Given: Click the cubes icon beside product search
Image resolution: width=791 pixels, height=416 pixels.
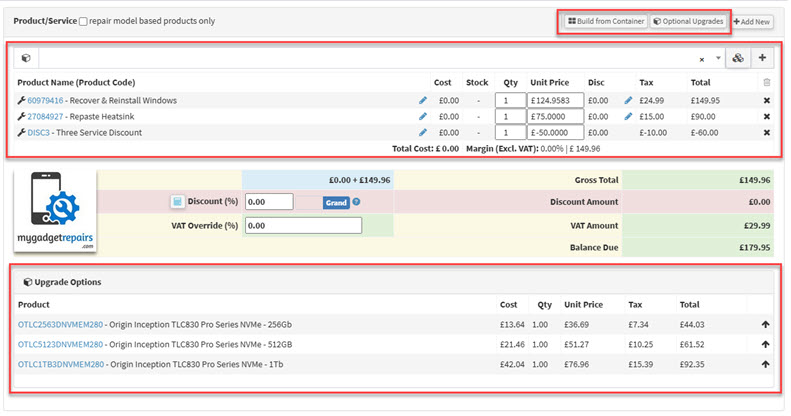Looking at the screenshot, I should [738, 58].
